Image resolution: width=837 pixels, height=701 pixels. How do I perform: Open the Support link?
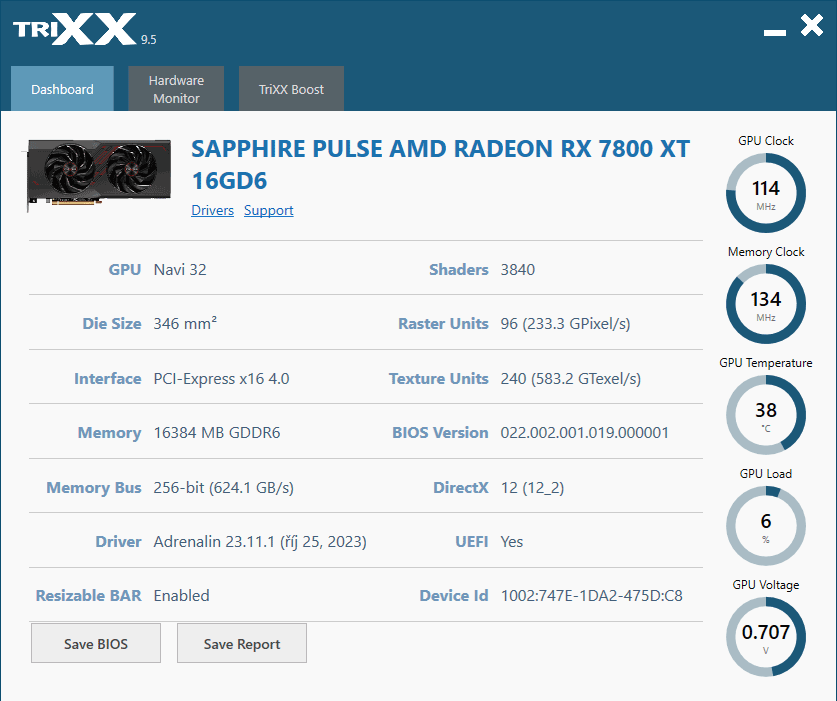tap(268, 210)
